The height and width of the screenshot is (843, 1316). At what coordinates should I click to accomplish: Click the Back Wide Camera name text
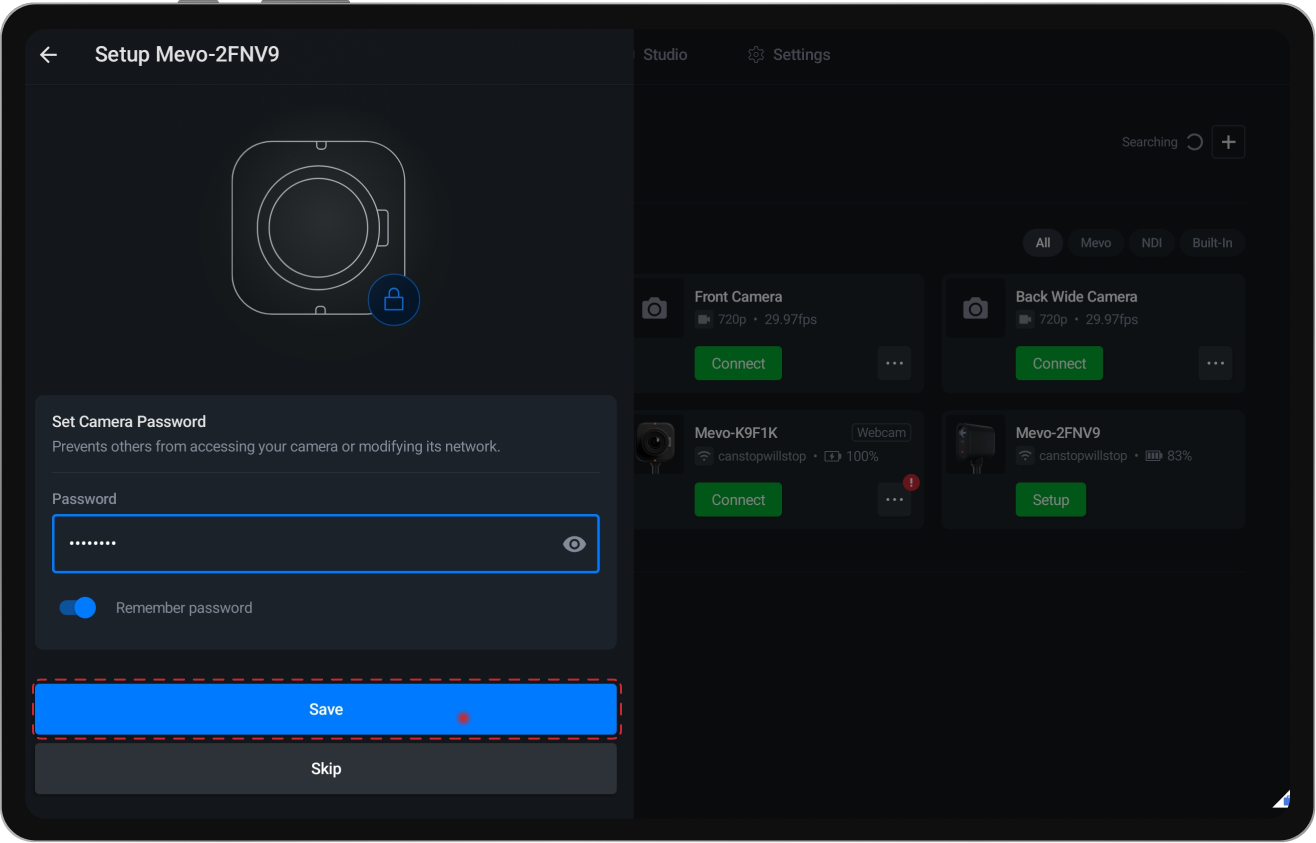(1076, 297)
